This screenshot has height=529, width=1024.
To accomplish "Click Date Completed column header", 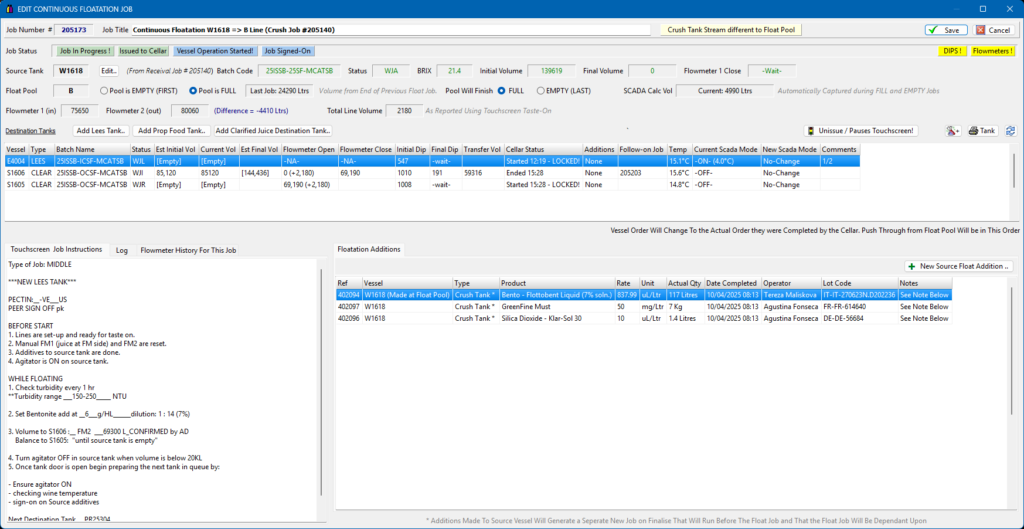I will pos(733,283).
